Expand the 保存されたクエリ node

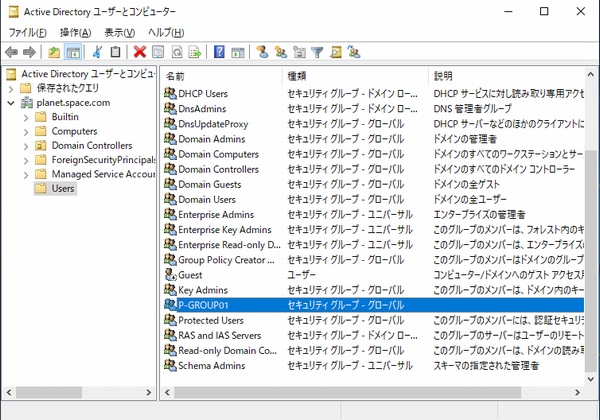pyautogui.click(x=11, y=89)
